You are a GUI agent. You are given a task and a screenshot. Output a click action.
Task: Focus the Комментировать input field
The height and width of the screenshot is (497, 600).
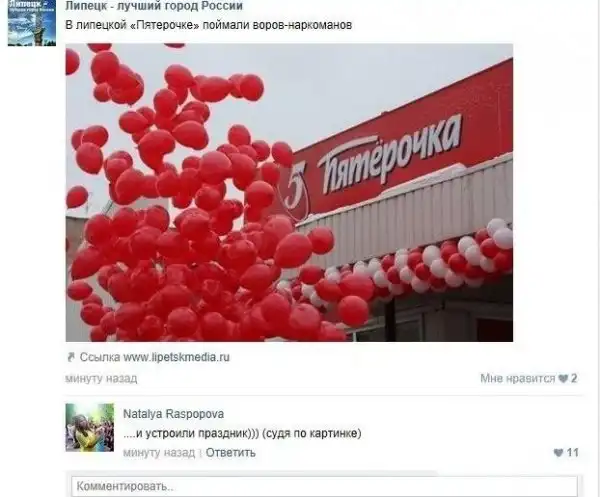[x=324, y=486]
